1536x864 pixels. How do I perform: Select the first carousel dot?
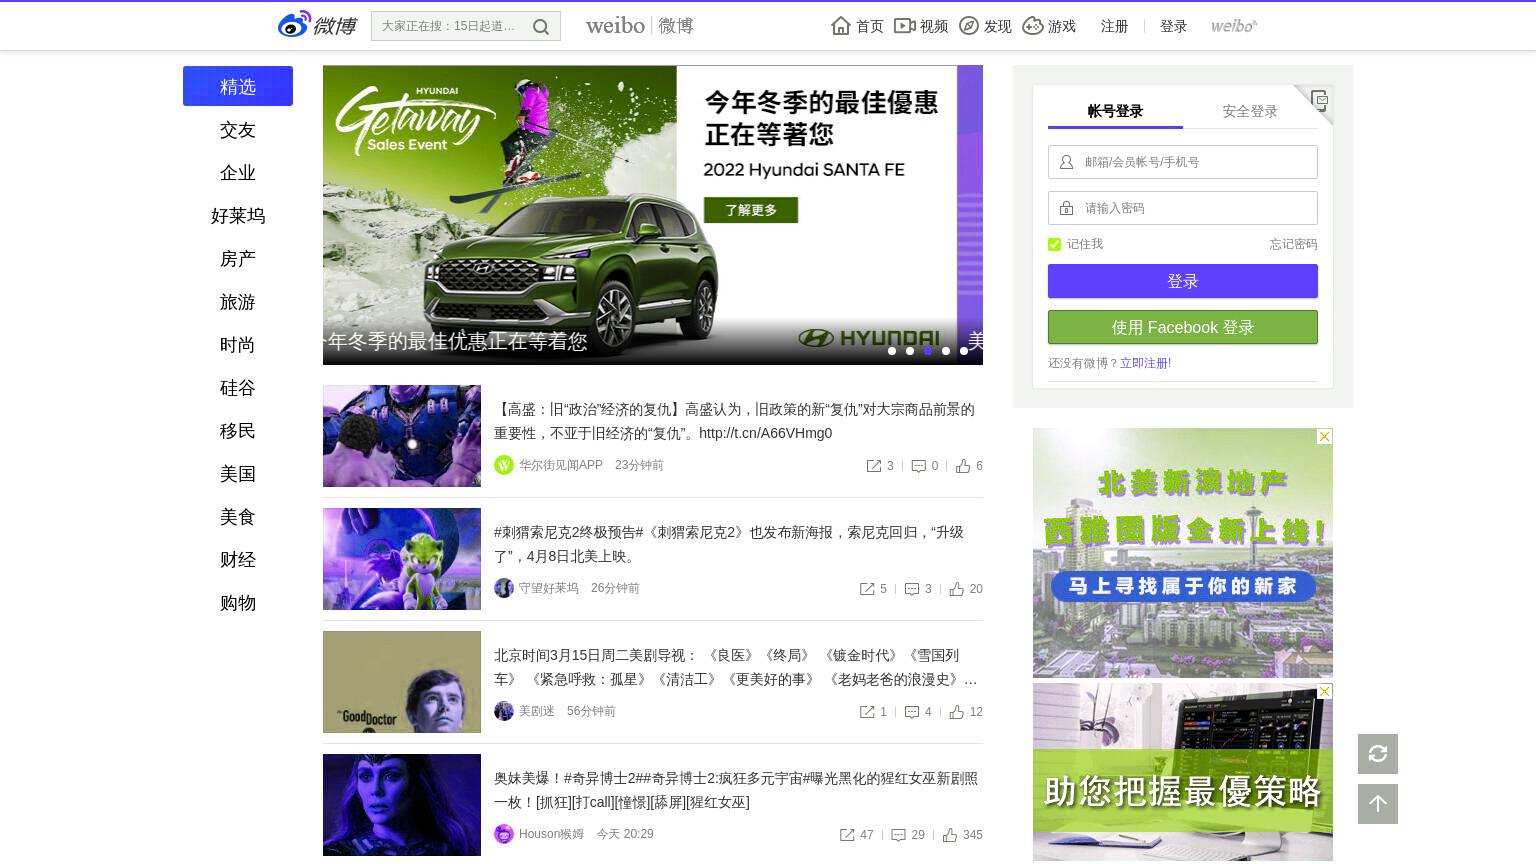[x=892, y=351]
